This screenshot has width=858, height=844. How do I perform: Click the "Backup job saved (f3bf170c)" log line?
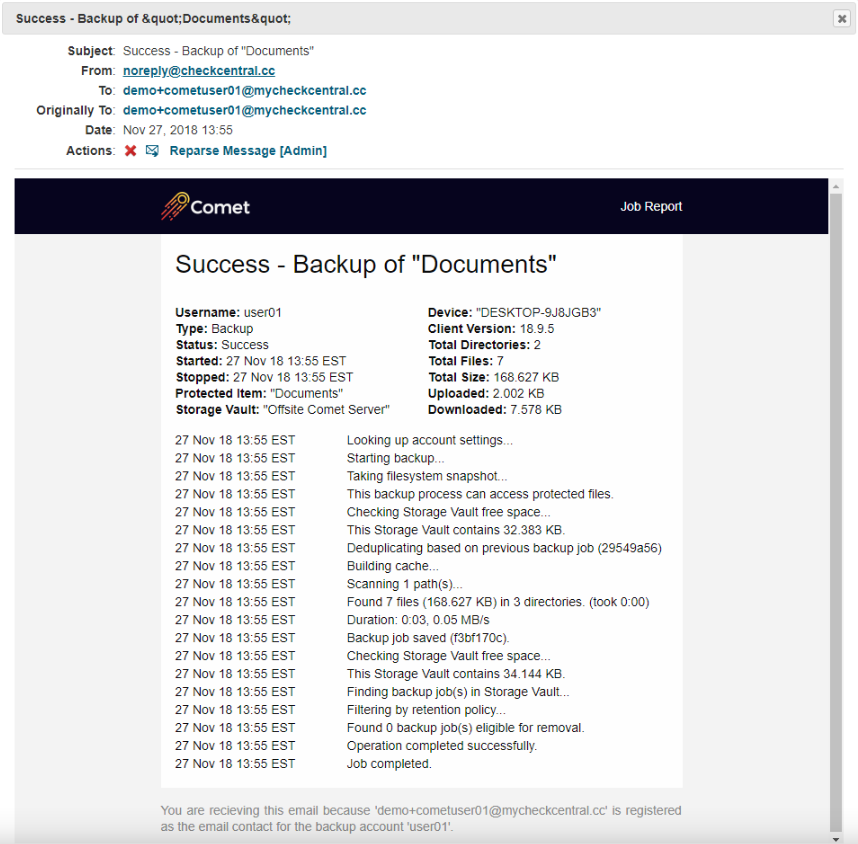[427, 638]
